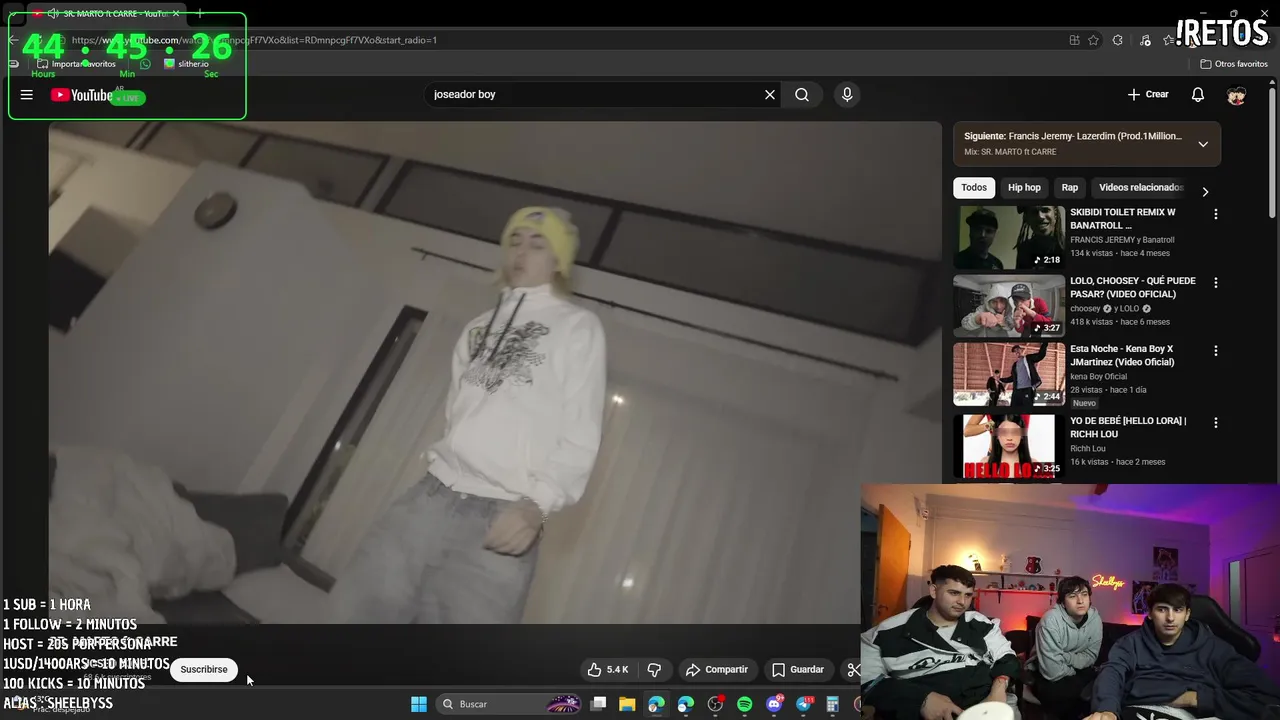Clear the search box with the X
Viewport: 1280px width, 720px height.
pyautogui.click(x=770, y=95)
